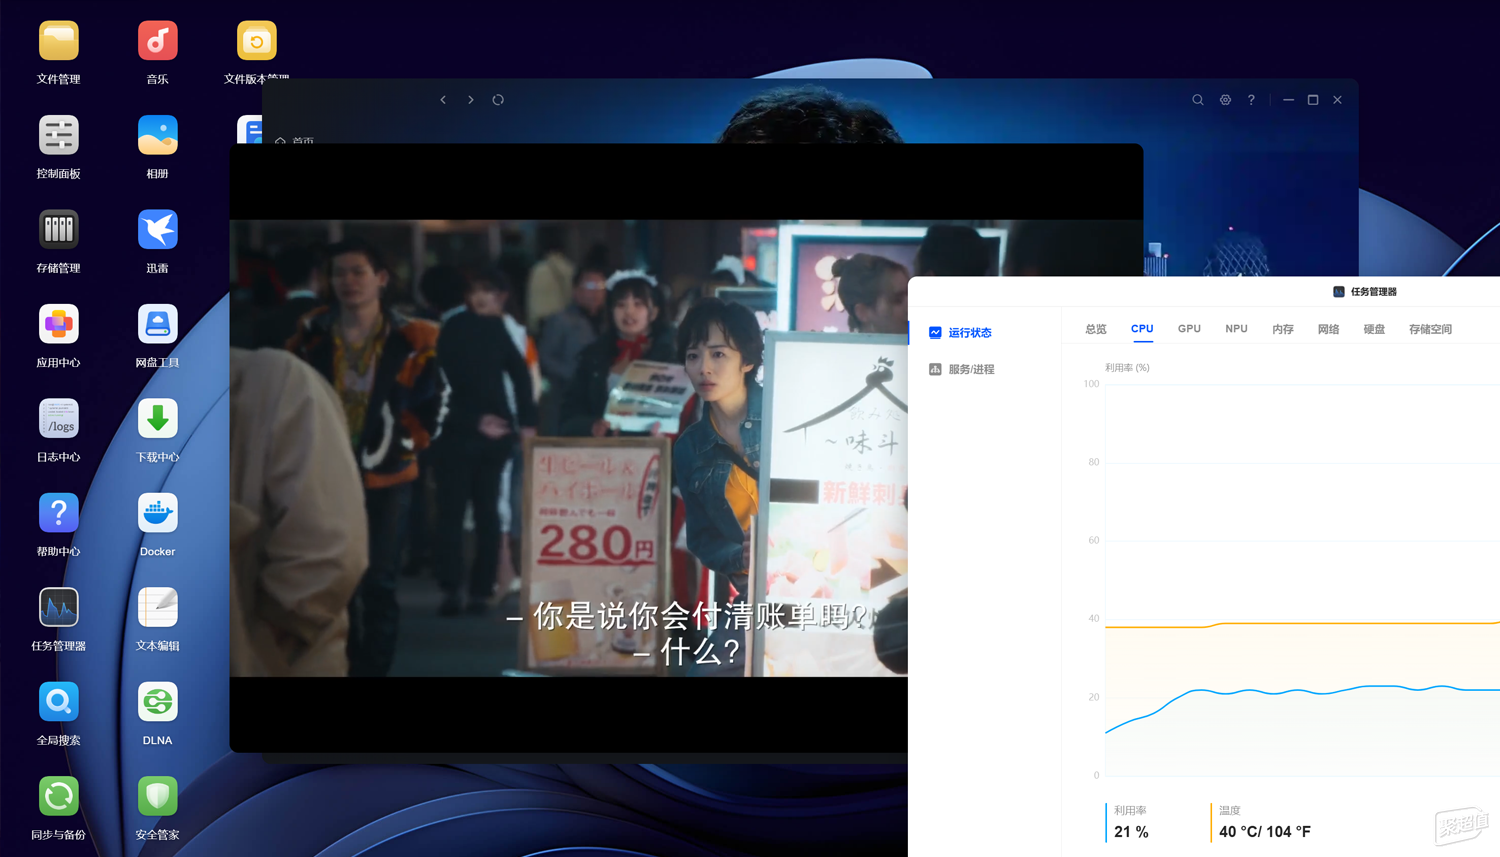Open the 文本编辑 text editor
Viewport: 1500px width, 857px height.
[157, 608]
